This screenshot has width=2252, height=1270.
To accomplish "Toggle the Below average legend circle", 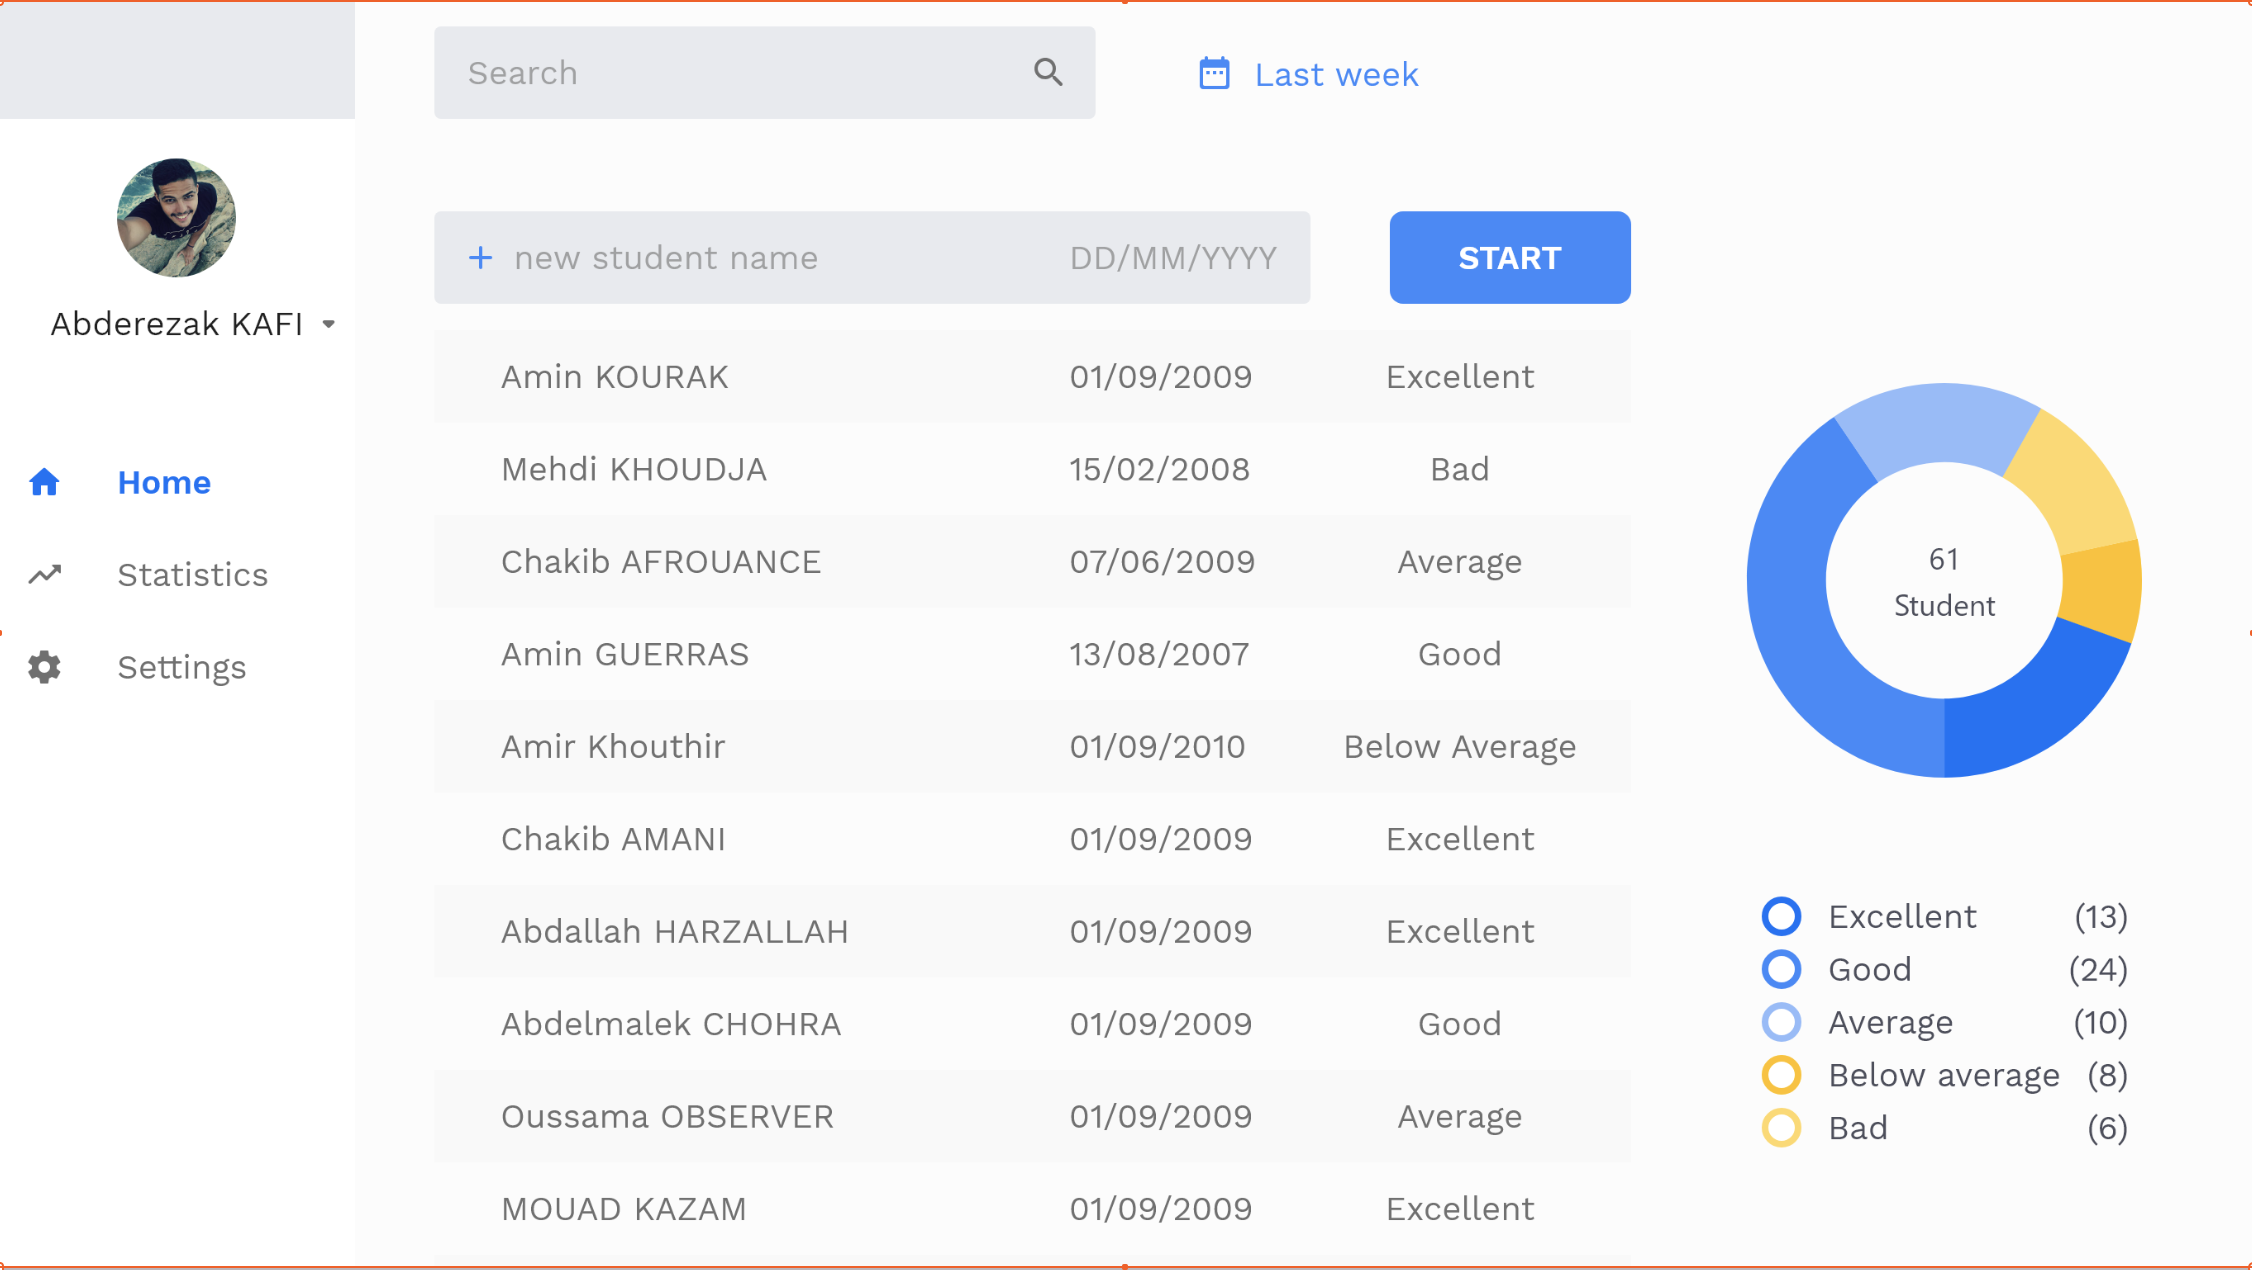I will point(1781,1075).
